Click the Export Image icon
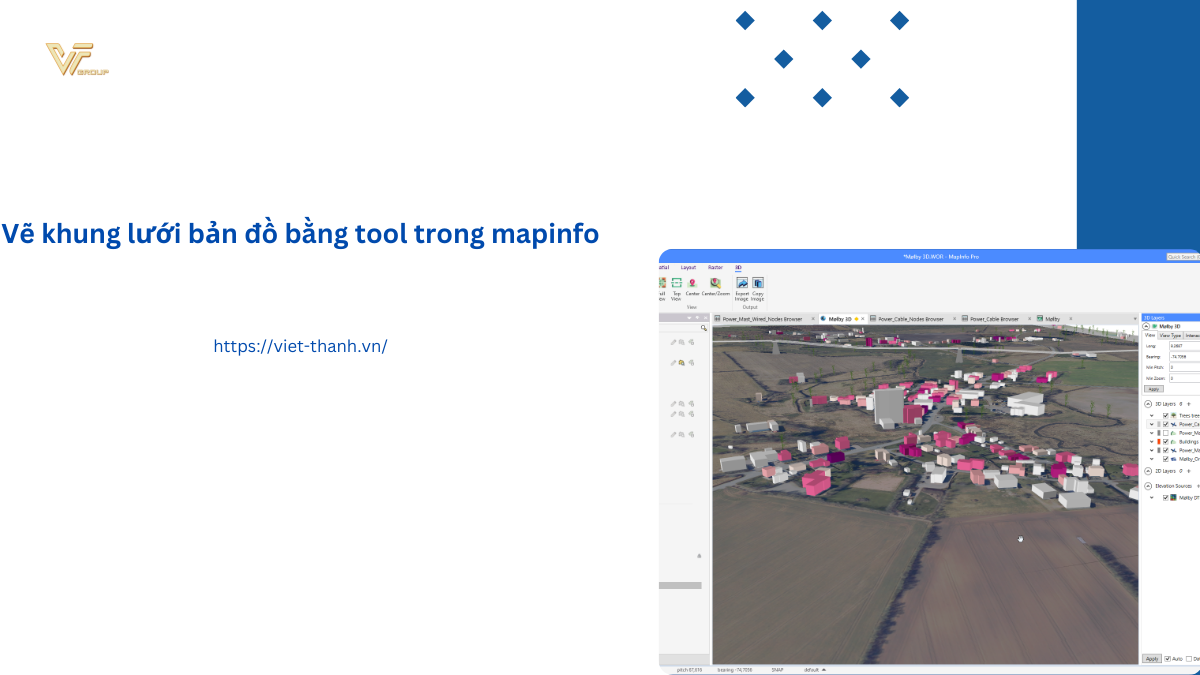This screenshot has height=675, width=1200. click(742, 284)
